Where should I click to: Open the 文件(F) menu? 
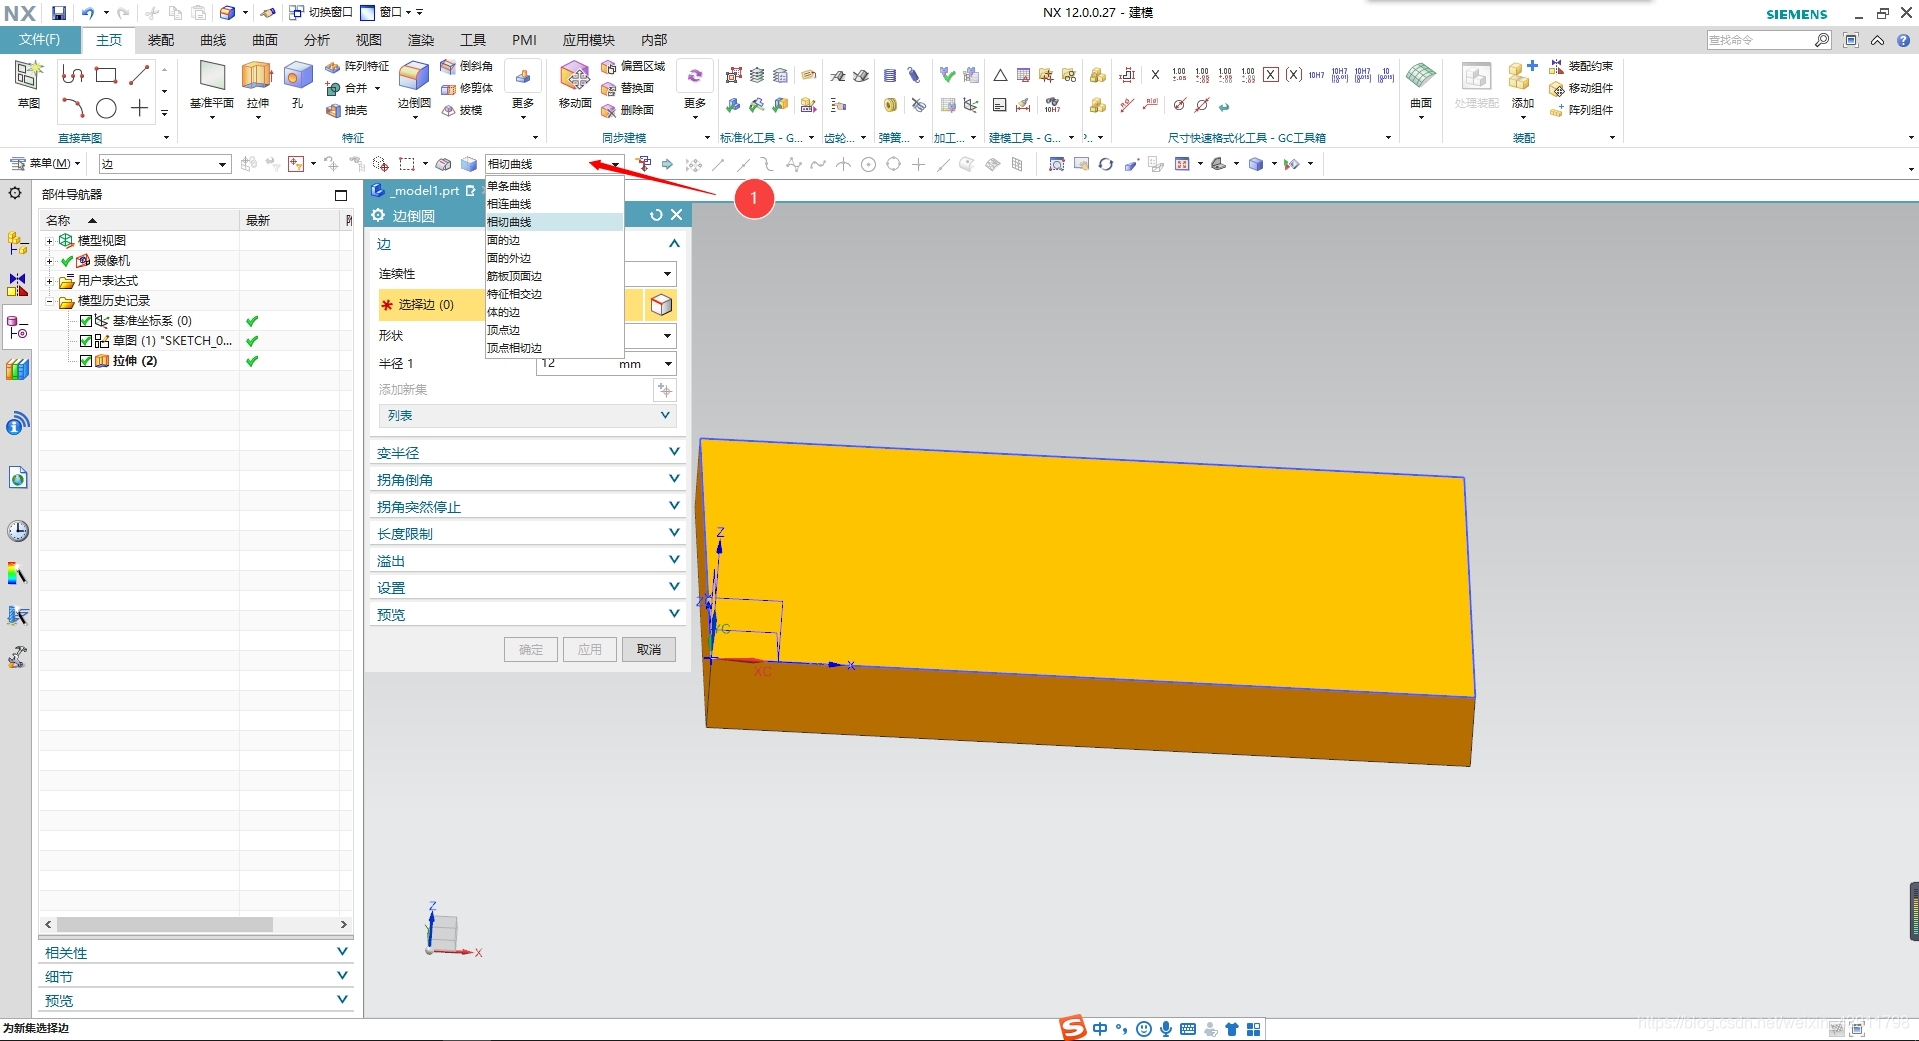point(39,40)
